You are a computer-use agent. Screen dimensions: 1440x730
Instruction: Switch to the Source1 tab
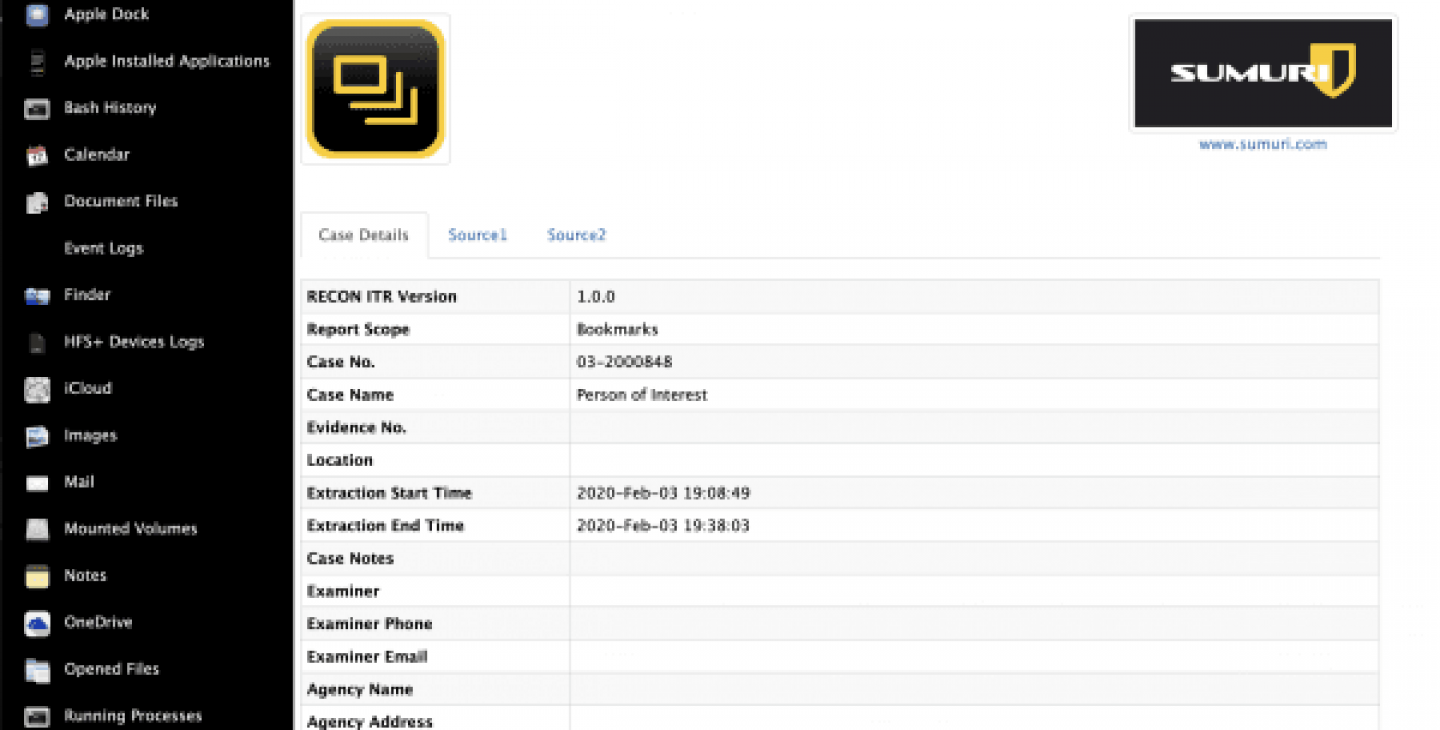tap(478, 235)
